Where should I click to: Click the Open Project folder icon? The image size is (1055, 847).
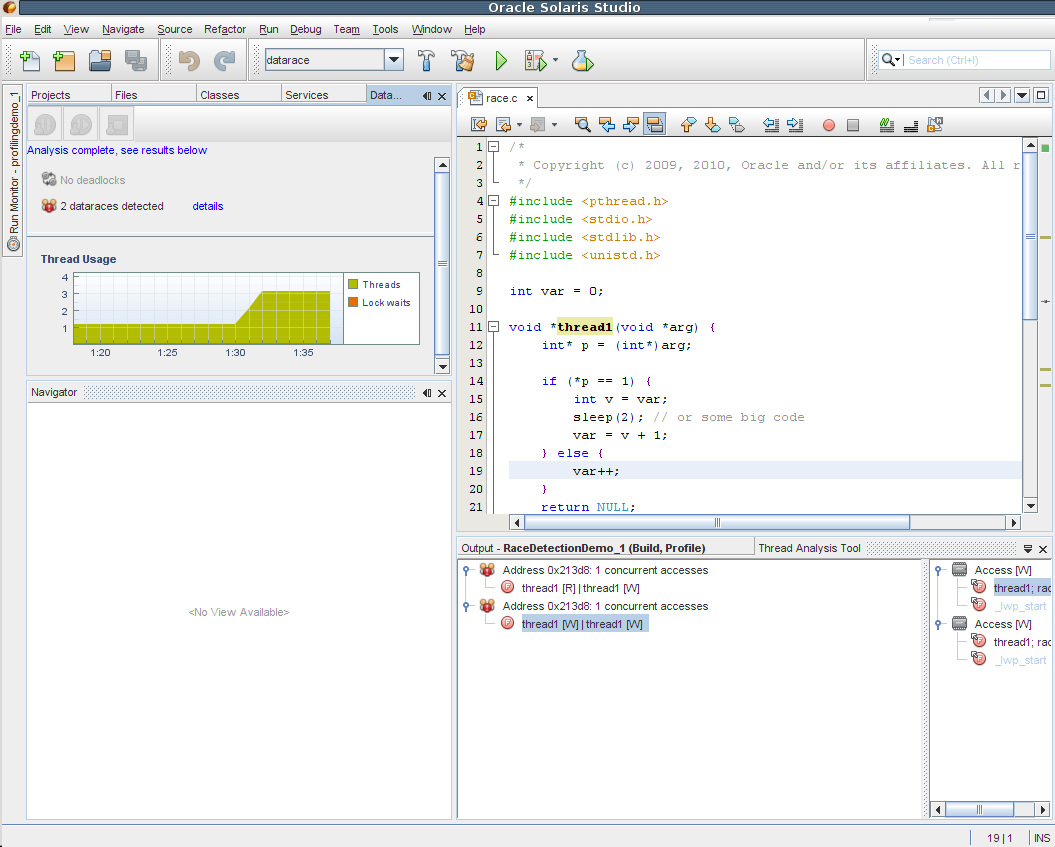tap(100, 61)
